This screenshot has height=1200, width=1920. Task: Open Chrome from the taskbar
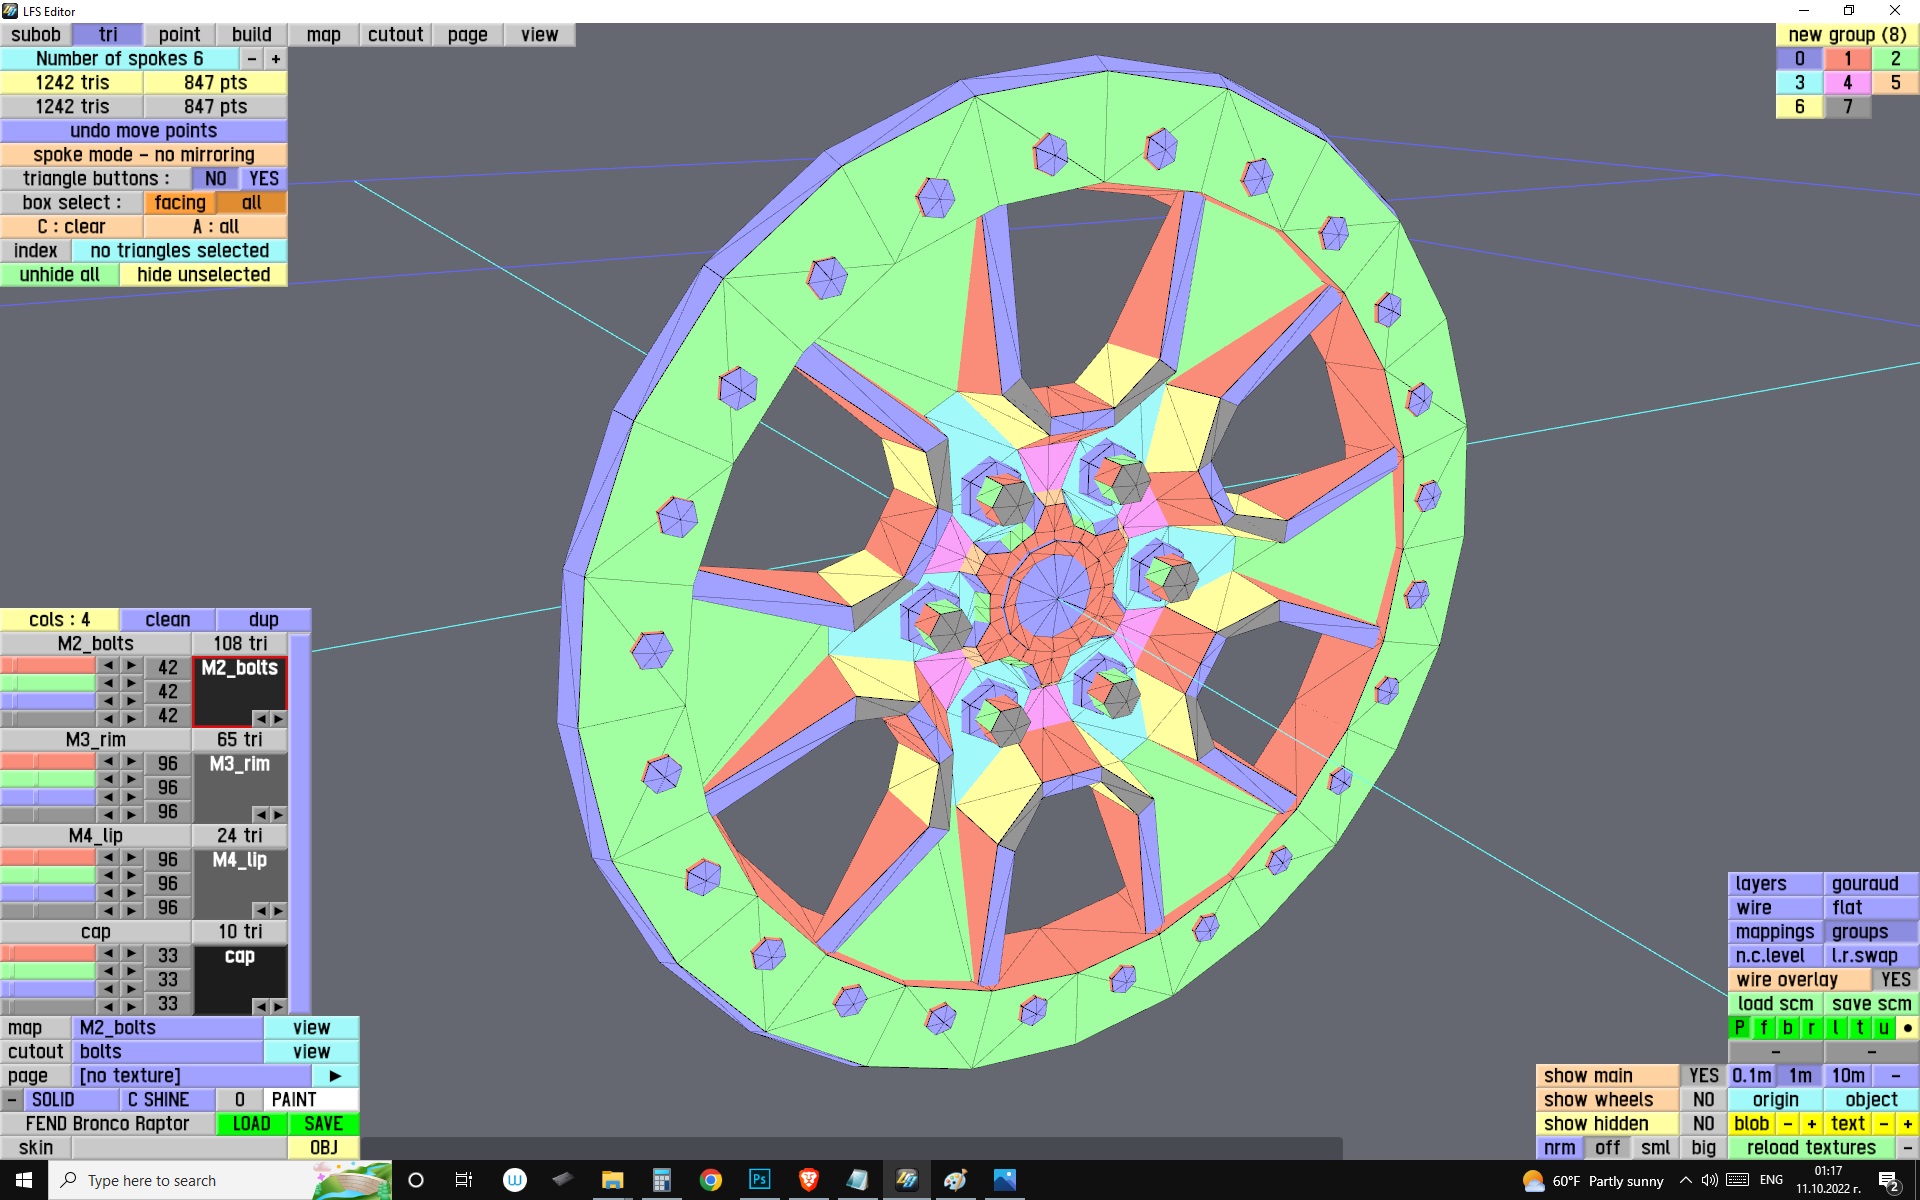point(711,1180)
